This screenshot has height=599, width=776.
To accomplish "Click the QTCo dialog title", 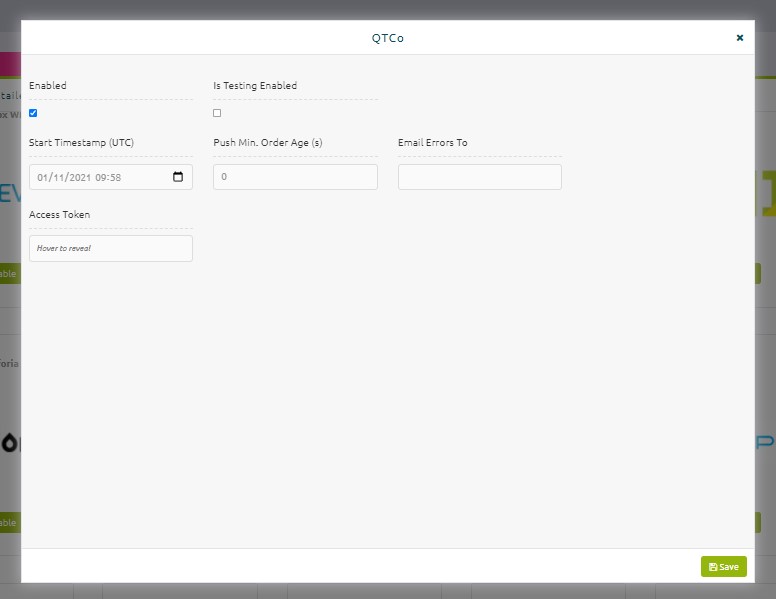I will pos(388,38).
